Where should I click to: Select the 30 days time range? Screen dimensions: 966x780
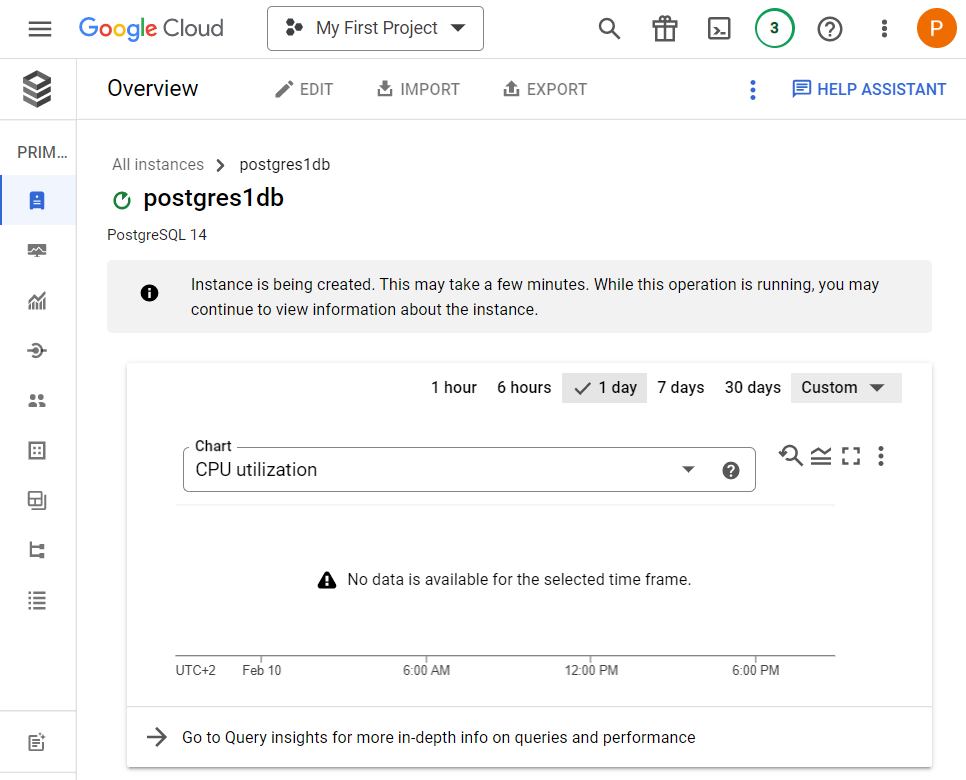pos(753,388)
